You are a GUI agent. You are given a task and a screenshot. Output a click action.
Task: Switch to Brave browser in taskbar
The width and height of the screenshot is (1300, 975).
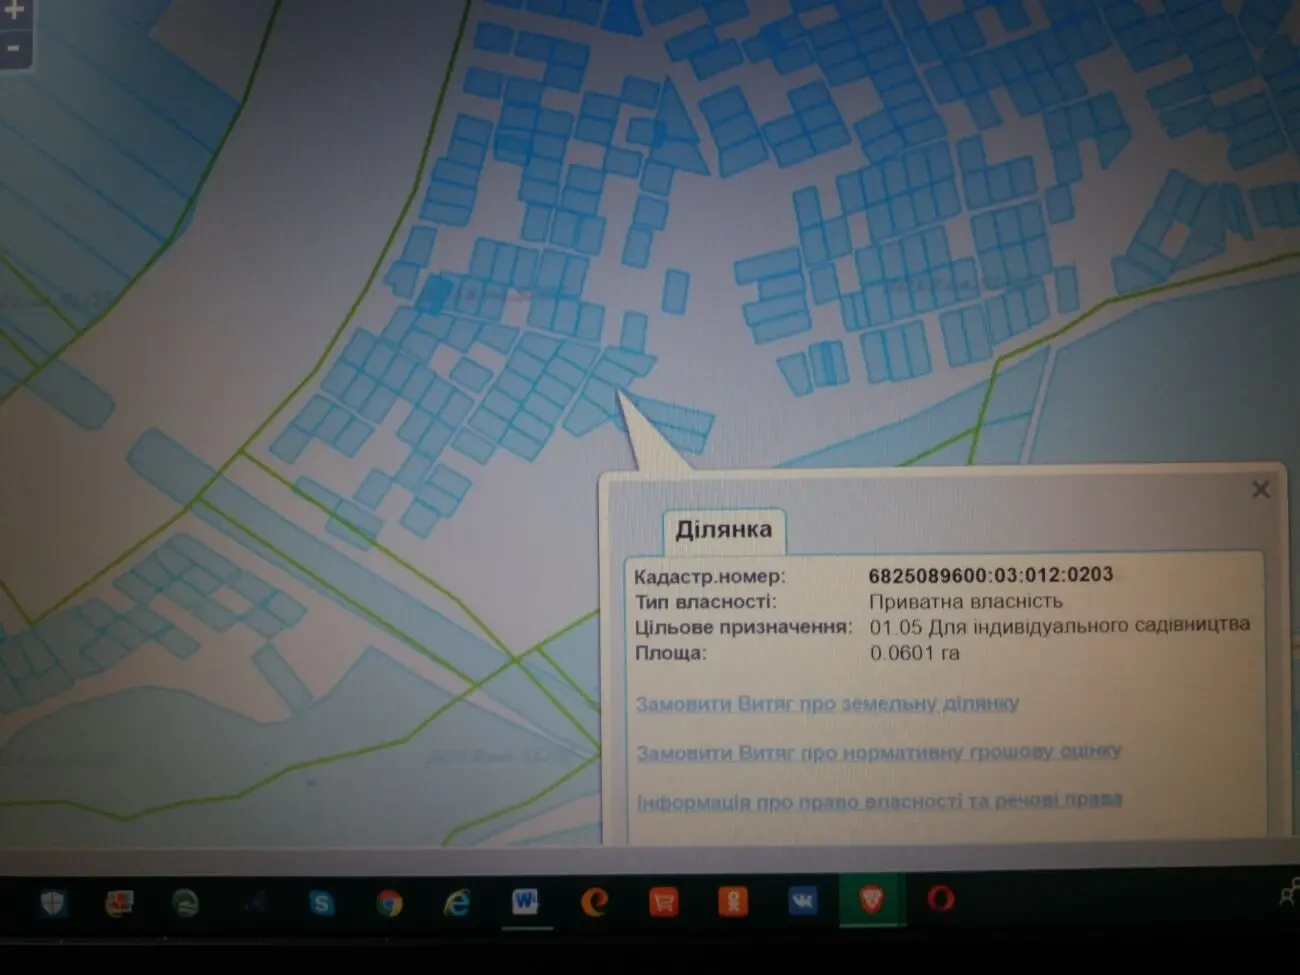871,901
